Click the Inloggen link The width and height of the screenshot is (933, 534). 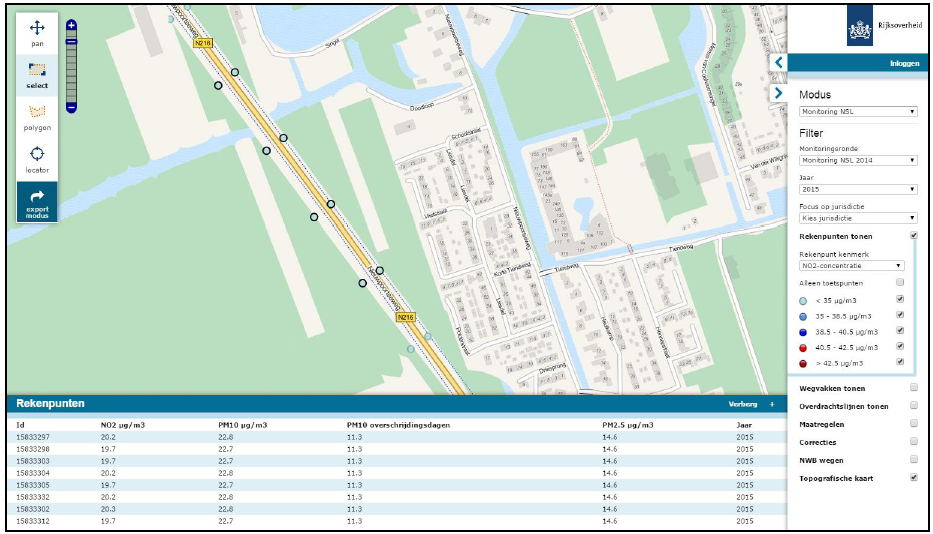[x=904, y=63]
